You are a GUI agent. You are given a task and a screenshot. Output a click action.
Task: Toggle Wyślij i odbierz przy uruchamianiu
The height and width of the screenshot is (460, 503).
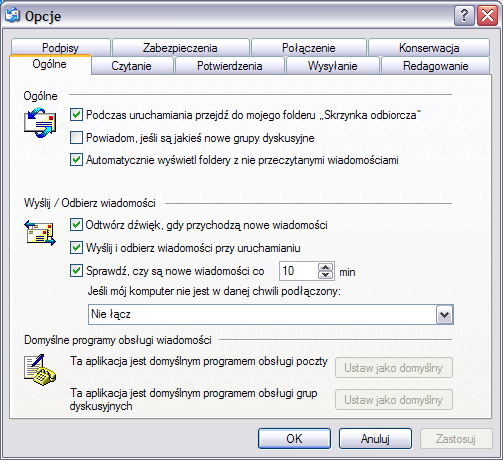[76, 248]
